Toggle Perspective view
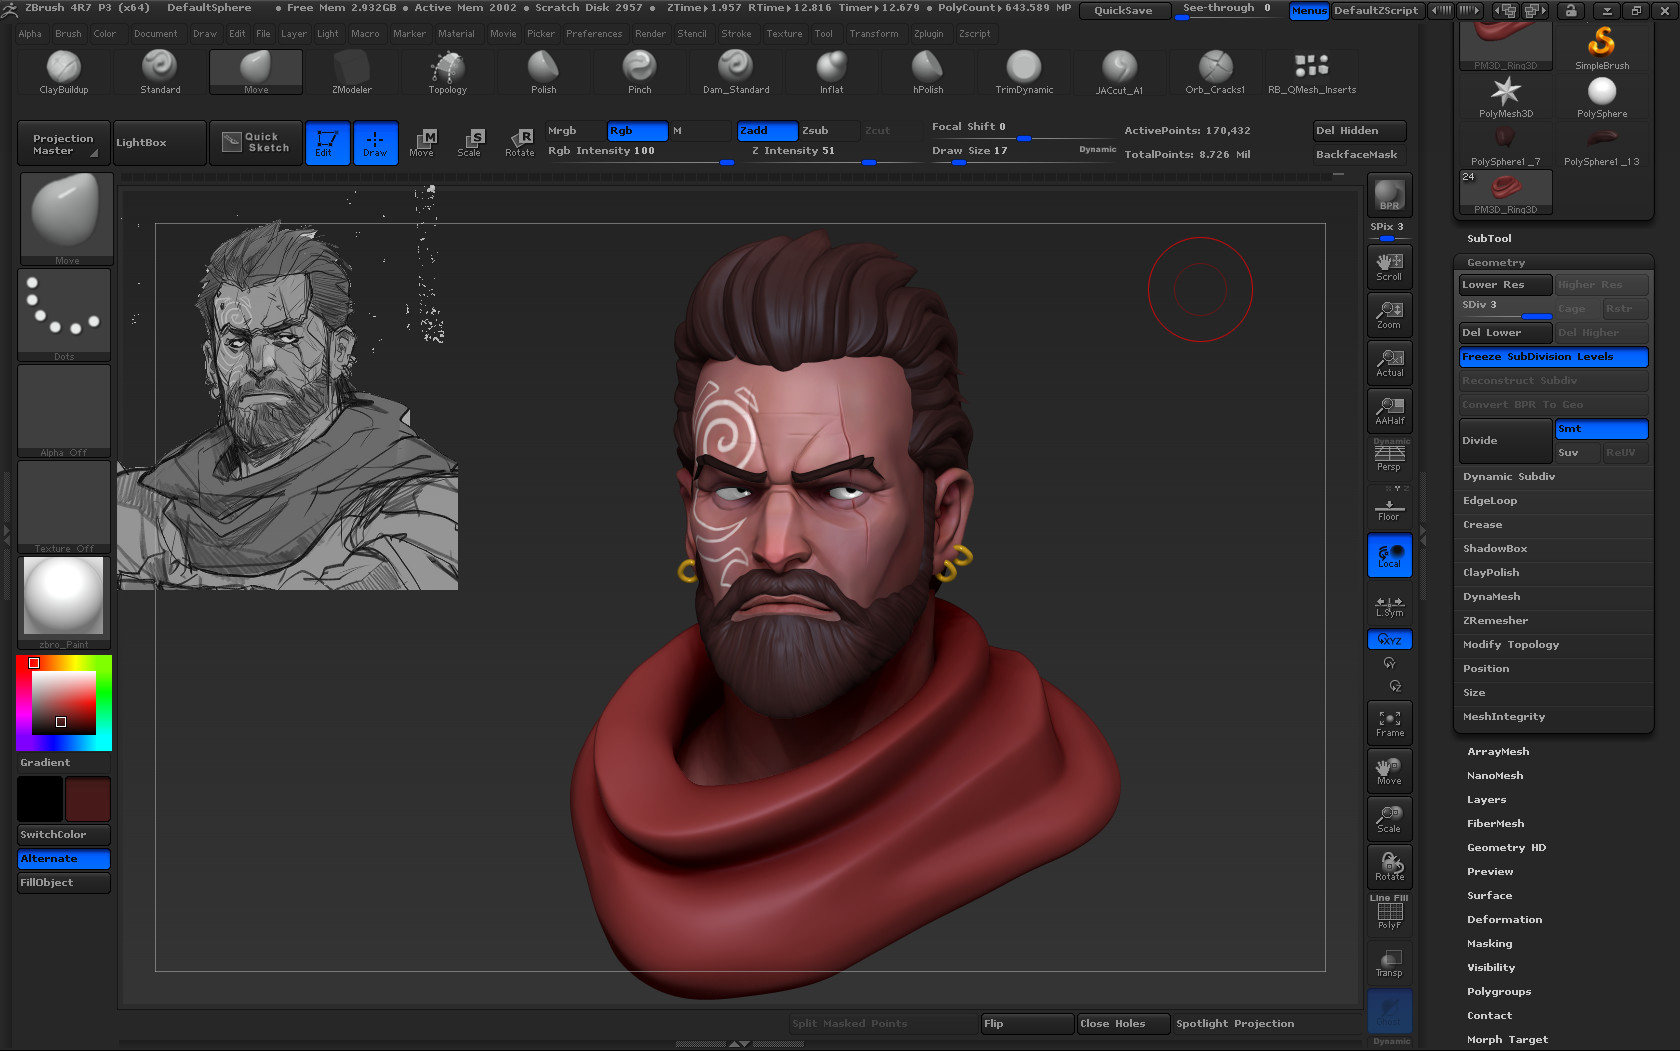Image resolution: width=1680 pixels, height=1051 pixels. pyautogui.click(x=1389, y=458)
